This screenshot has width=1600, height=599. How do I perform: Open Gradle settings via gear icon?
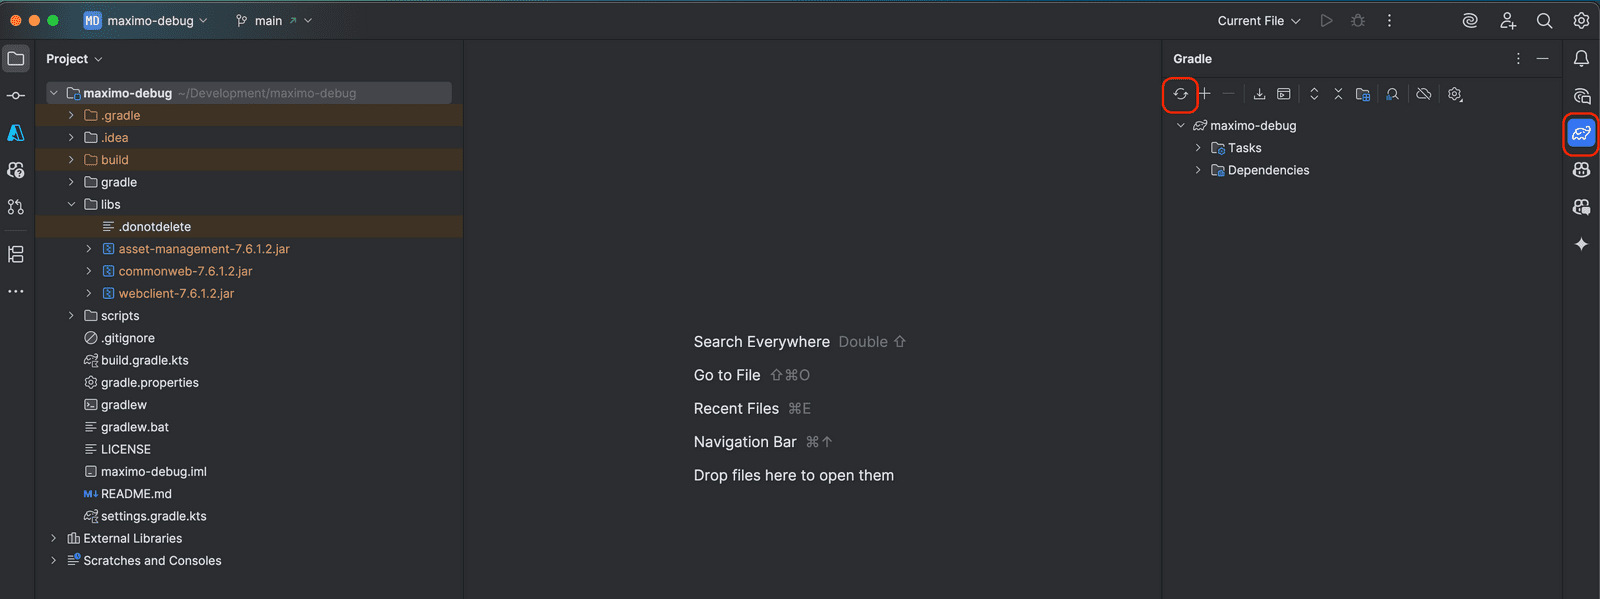[x=1454, y=94]
